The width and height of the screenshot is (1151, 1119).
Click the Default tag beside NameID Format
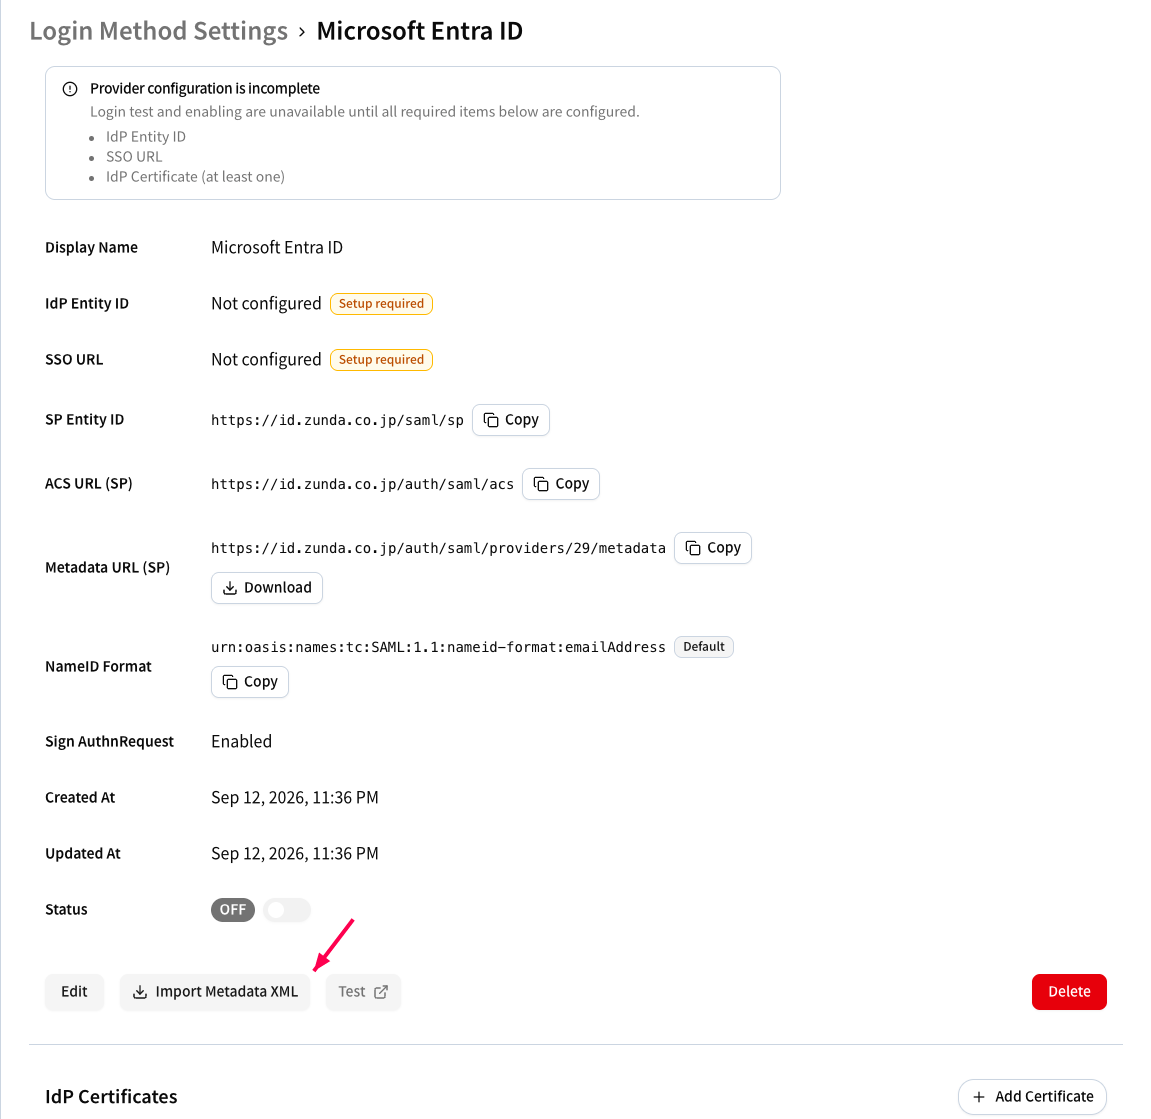[x=703, y=647]
